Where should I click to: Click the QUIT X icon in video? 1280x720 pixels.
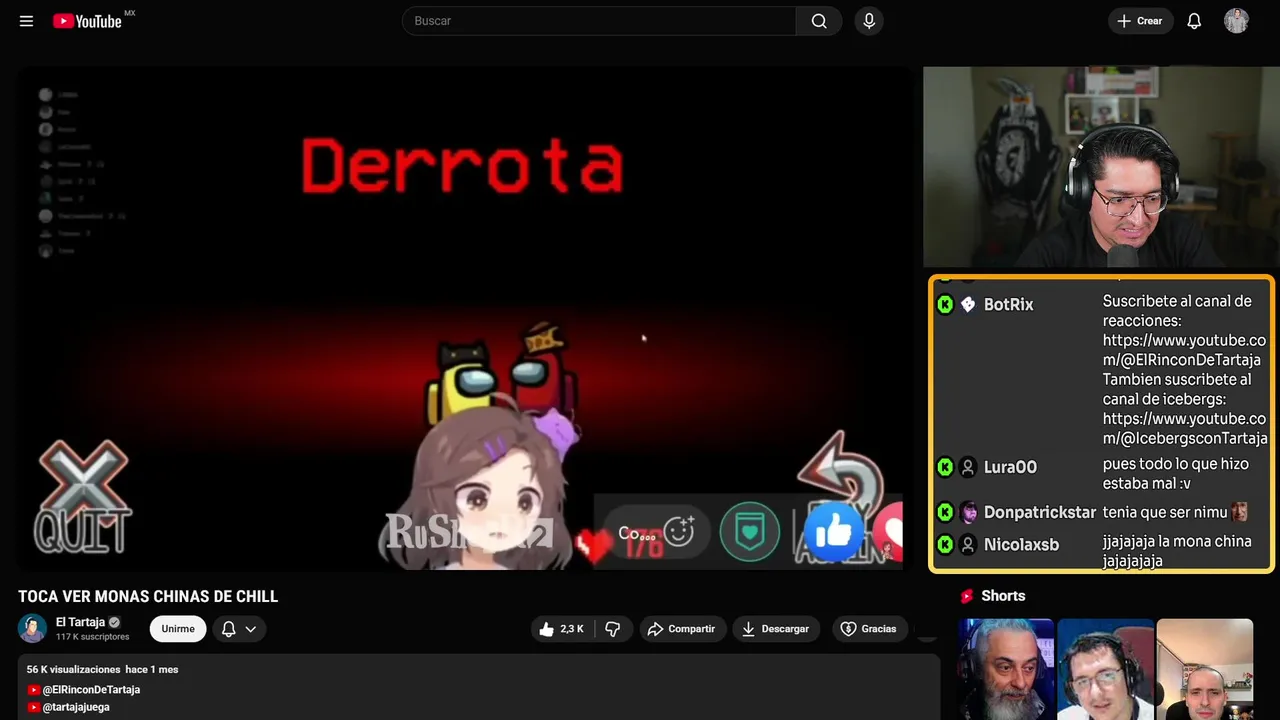click(83, 497)
